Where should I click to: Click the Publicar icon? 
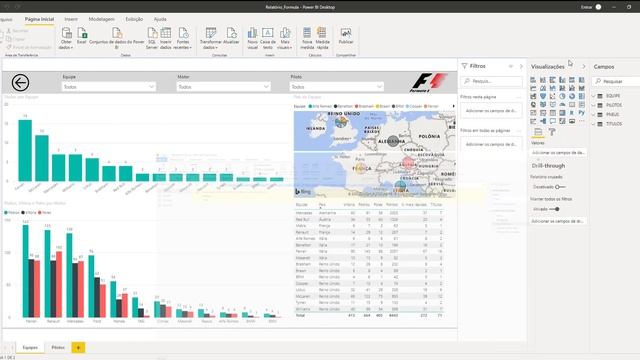pyautogui.click(x=346, y=36)
